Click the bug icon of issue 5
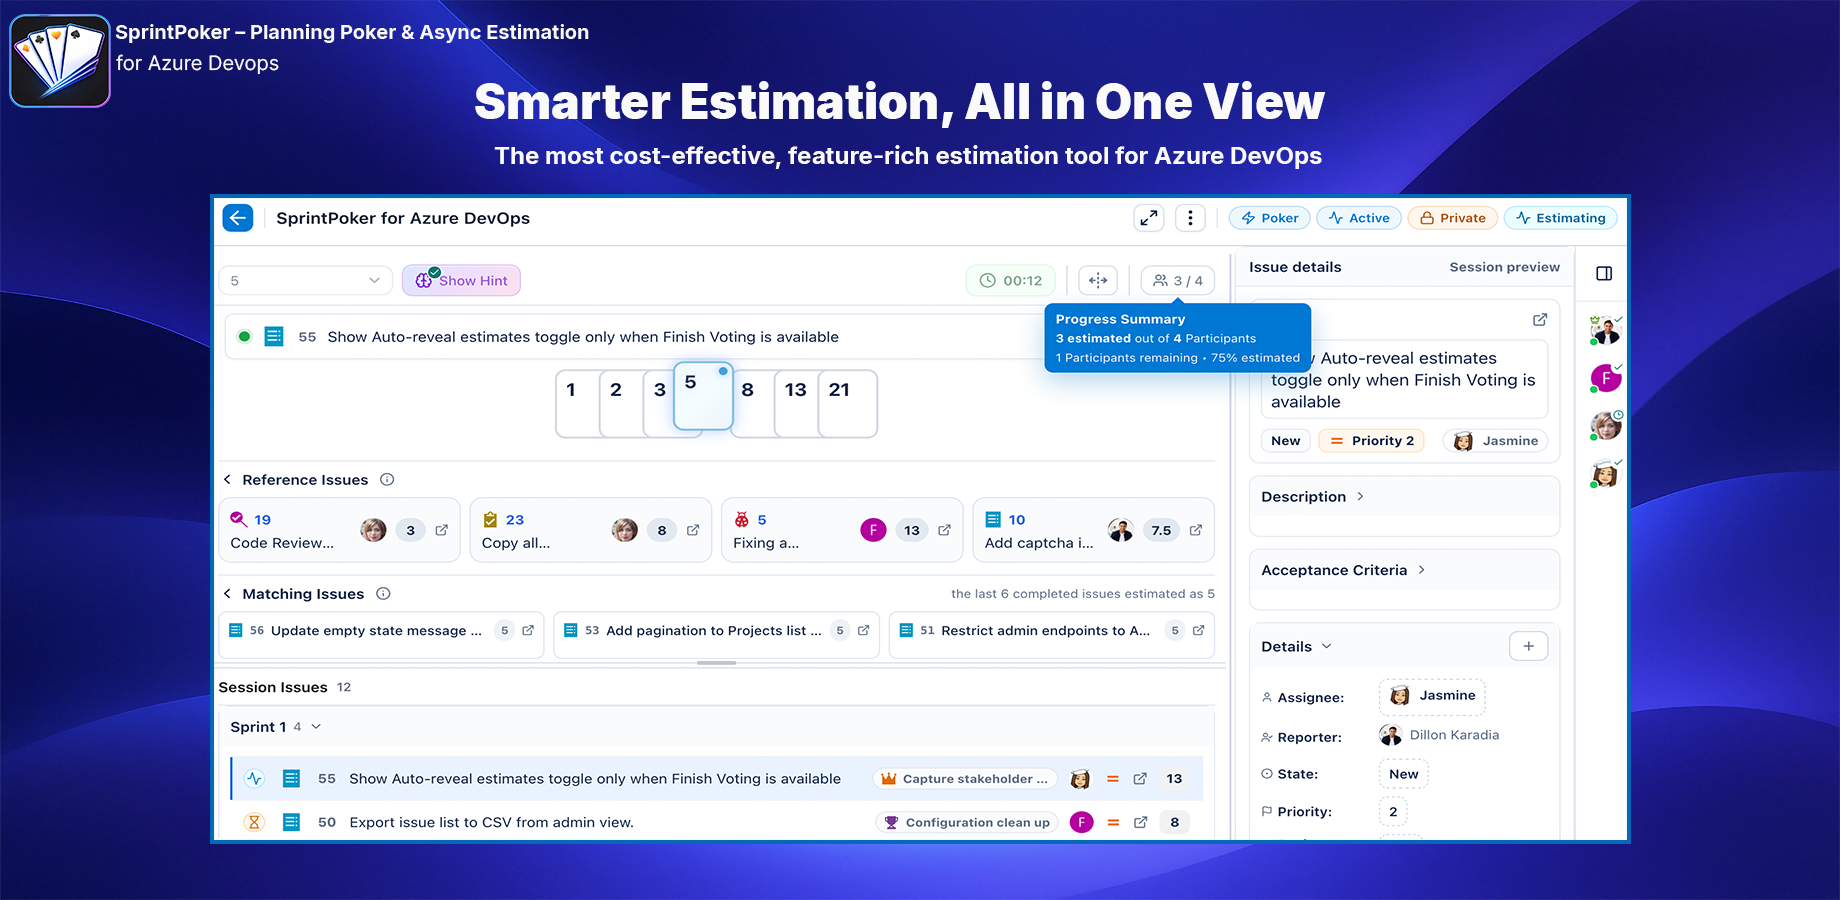This screenshot has height=900, width=1840. click(x=742, y=520)
